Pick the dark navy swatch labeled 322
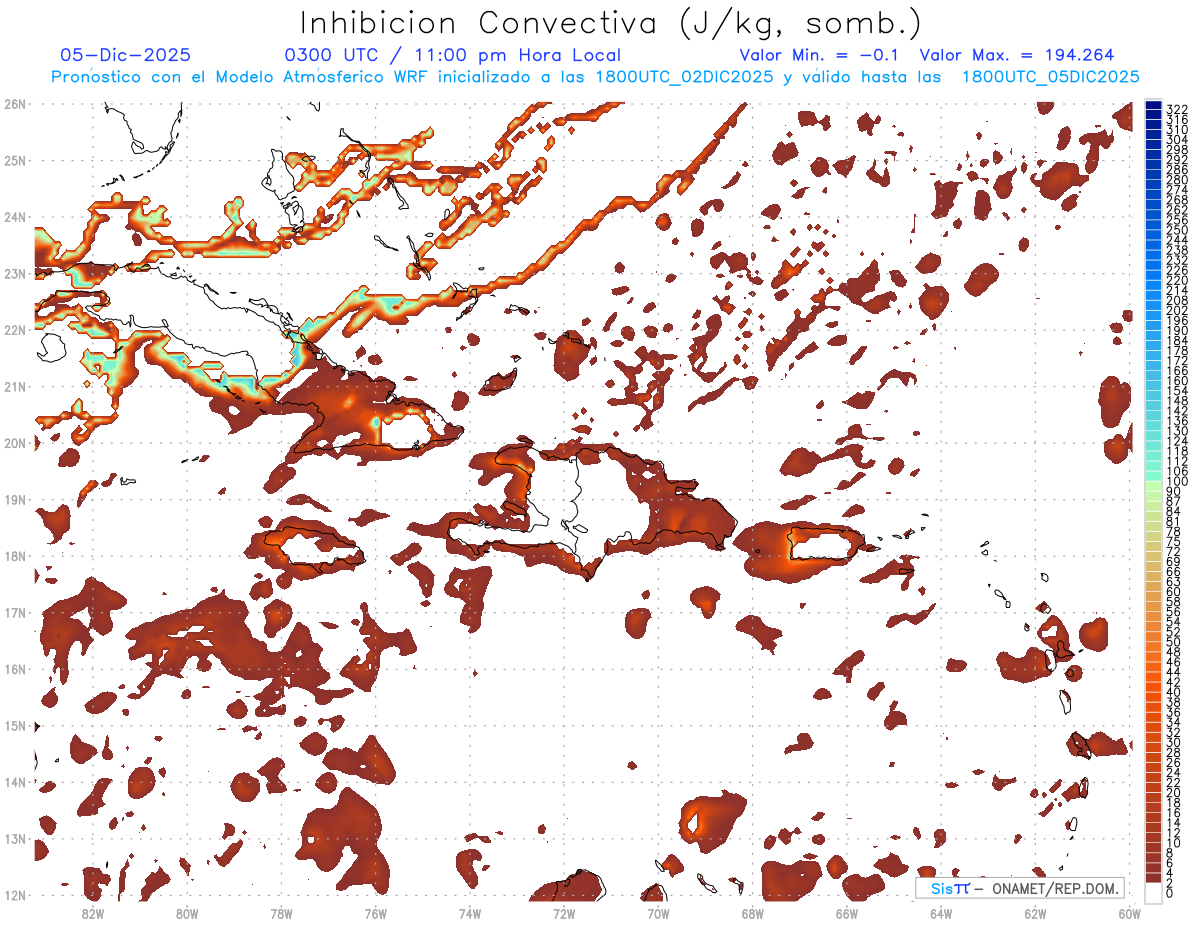Screen dimensions: 1200x927 (x=1154, y=106)
